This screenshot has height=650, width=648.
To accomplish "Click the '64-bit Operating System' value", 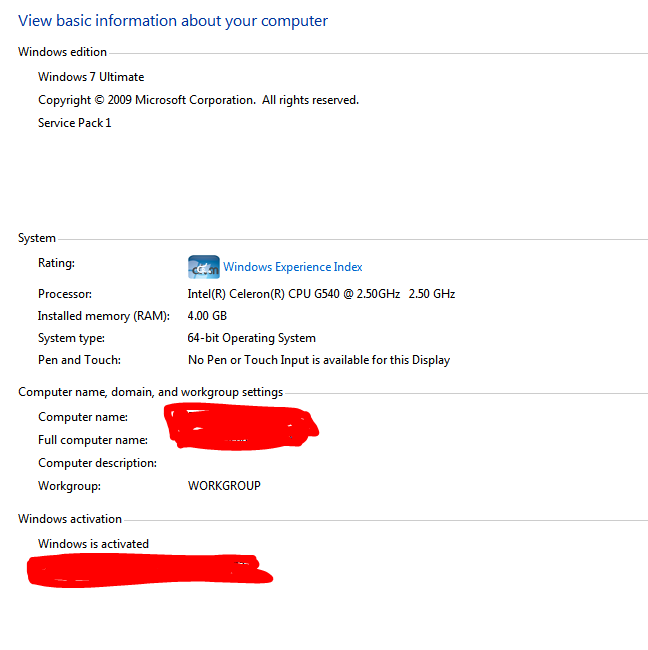I will click(252, 338).
